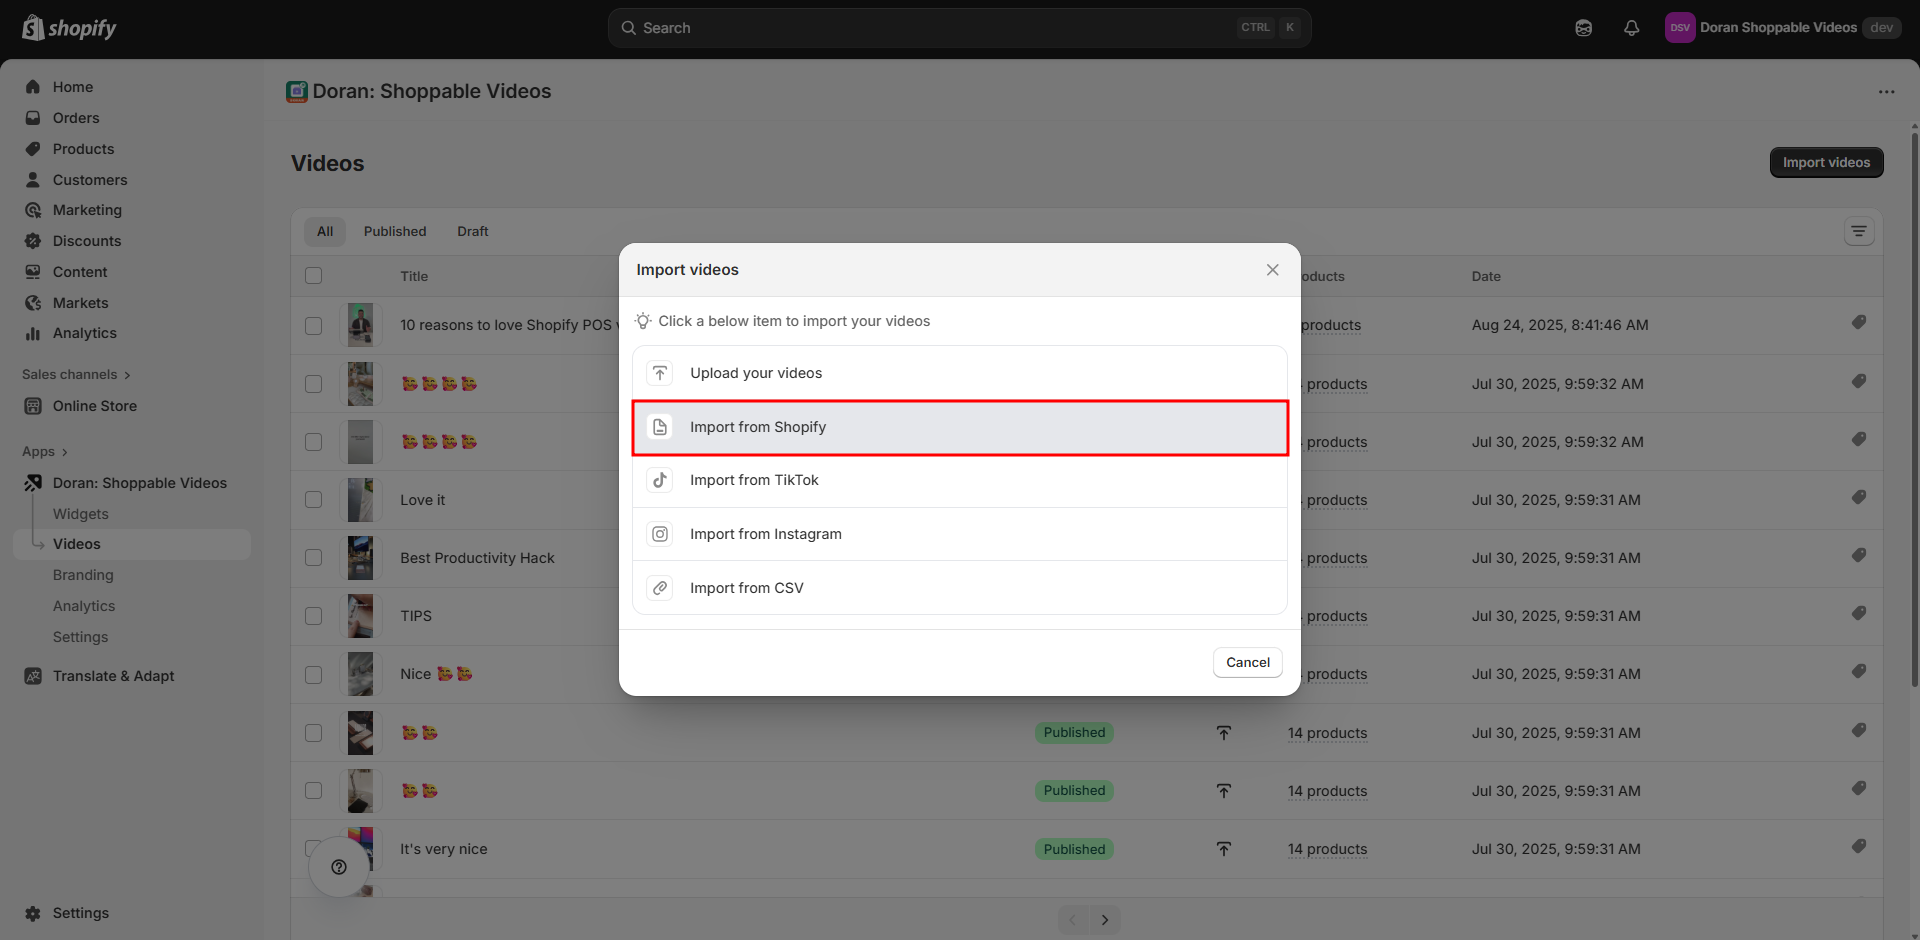Screen dimensions: 1920x940
Task: Expand Sales channels section
Action: click(76, 374)
